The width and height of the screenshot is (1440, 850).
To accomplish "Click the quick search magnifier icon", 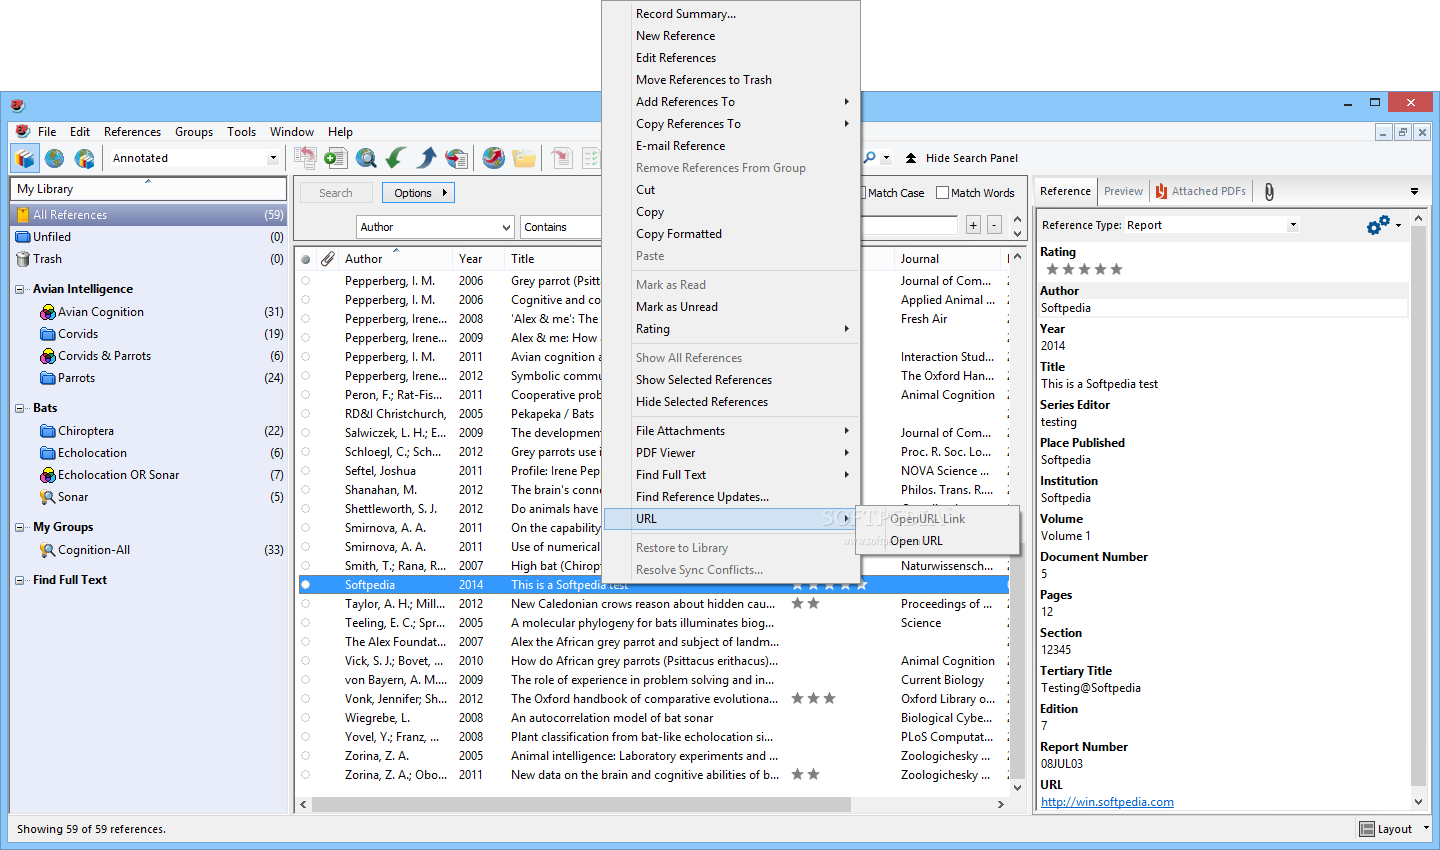I will point(870,158).
